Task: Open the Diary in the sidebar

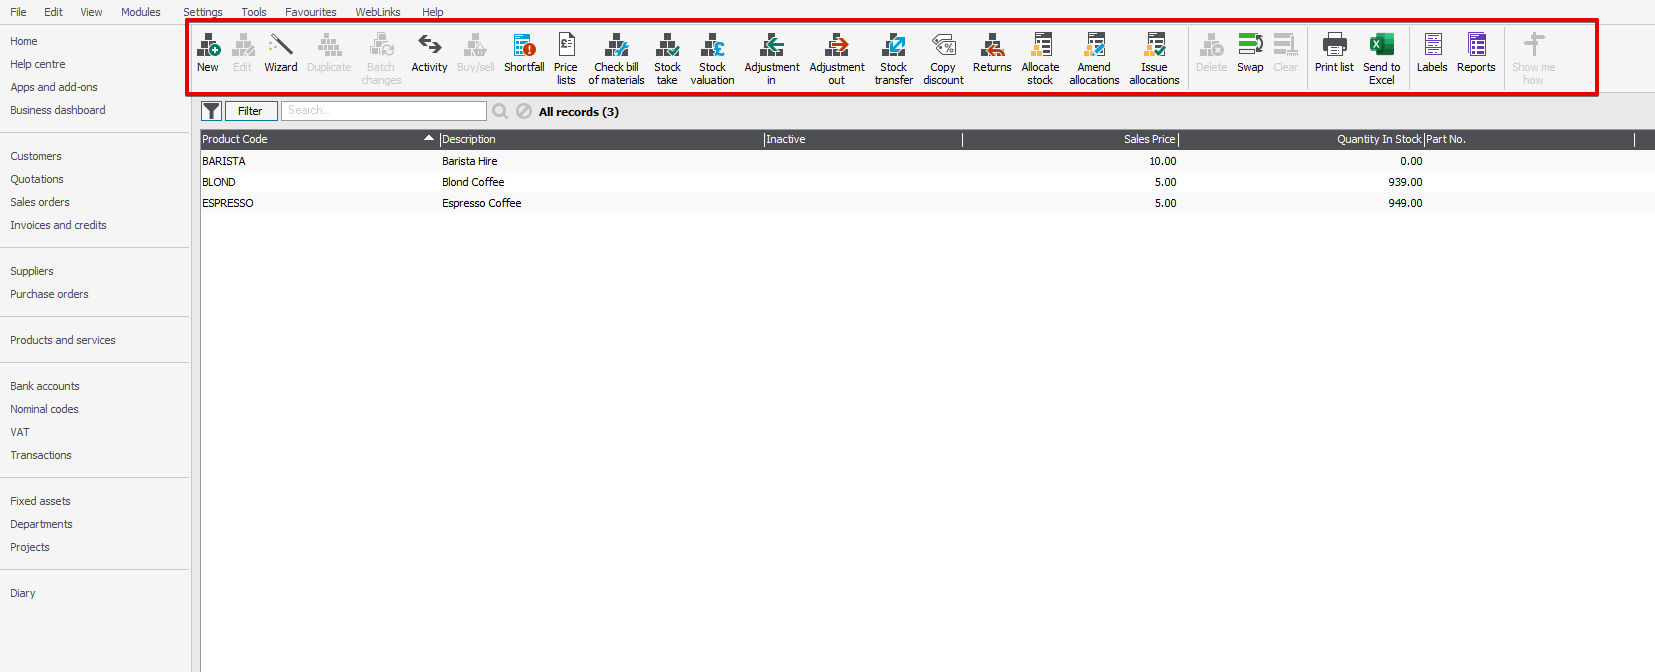Action: click(x=23, y=593)
